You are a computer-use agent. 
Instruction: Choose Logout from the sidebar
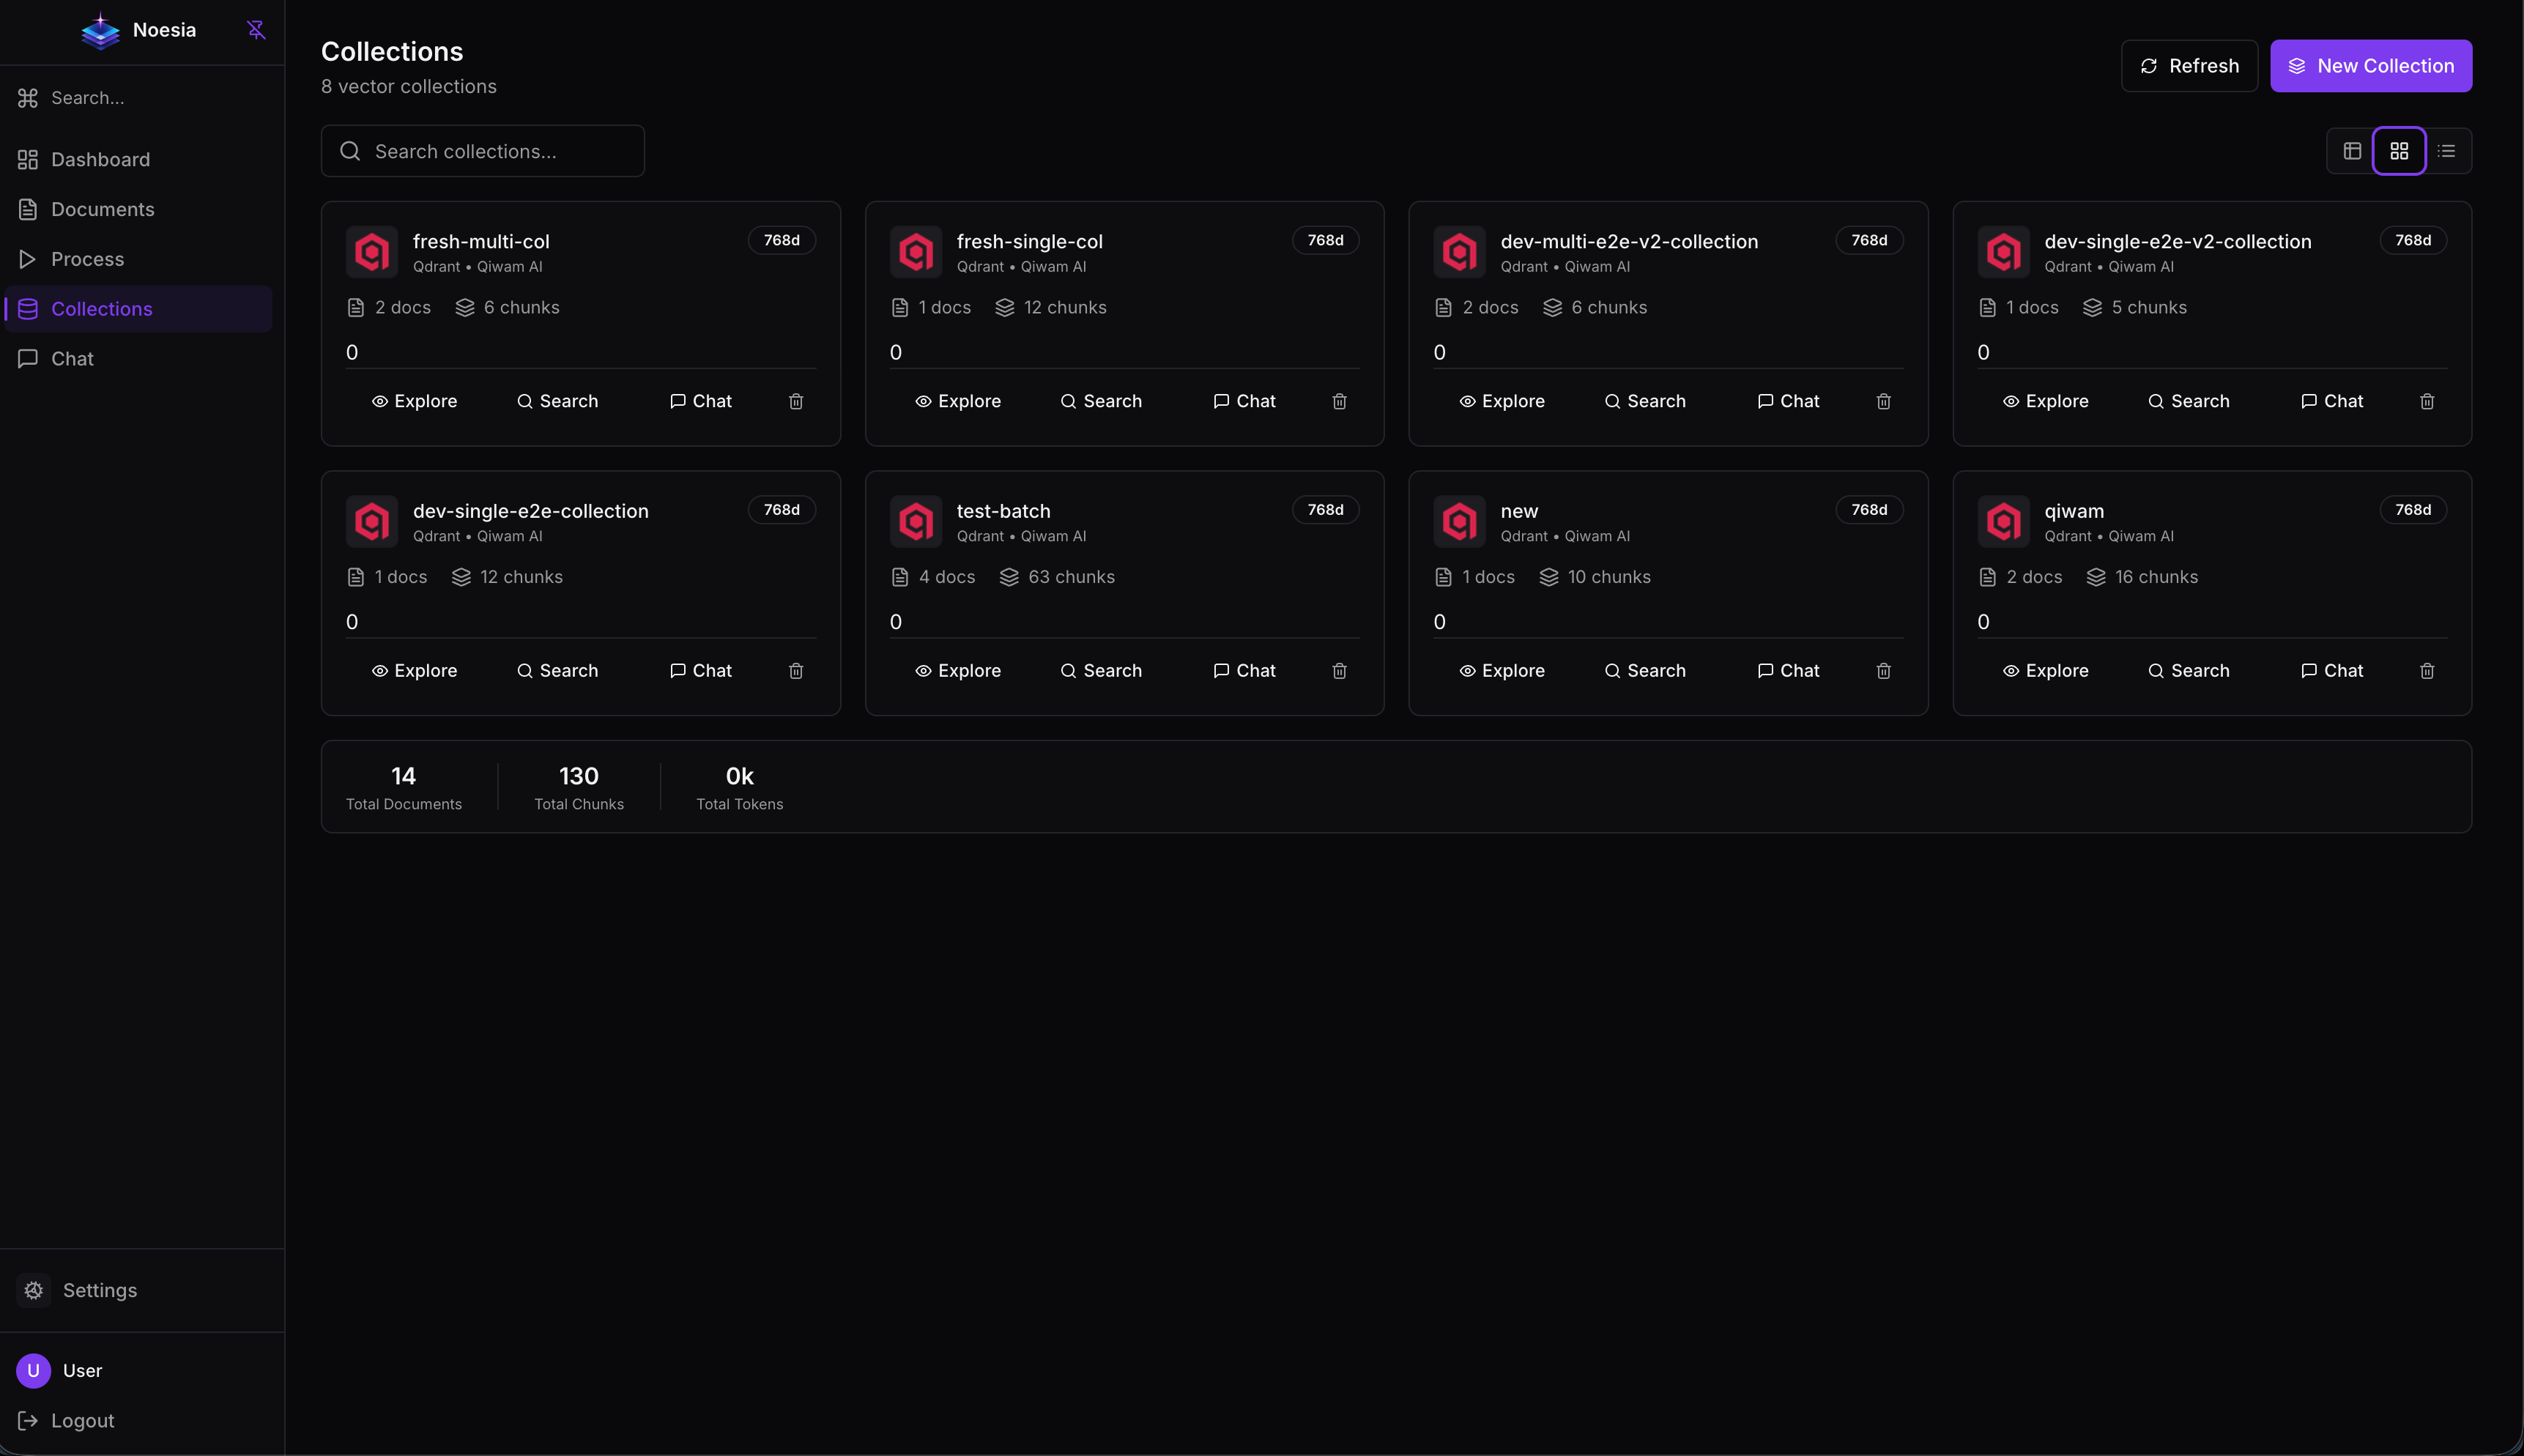coord(82,1420)
